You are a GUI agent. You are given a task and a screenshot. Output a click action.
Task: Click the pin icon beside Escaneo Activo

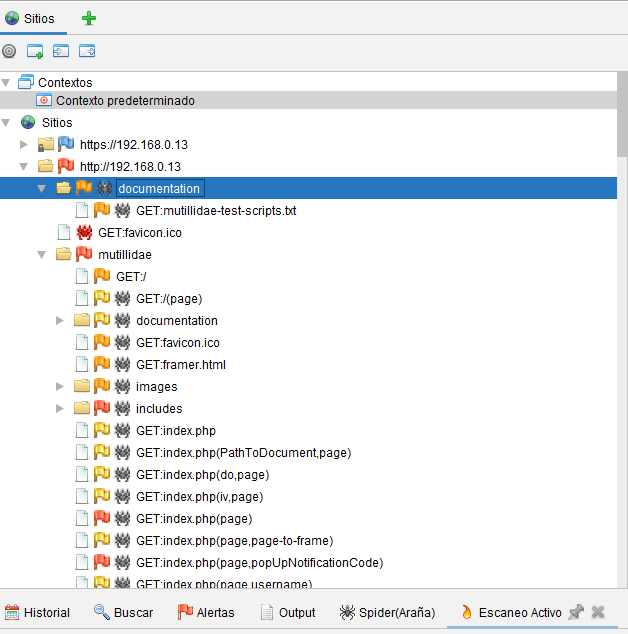pos(576,612)
